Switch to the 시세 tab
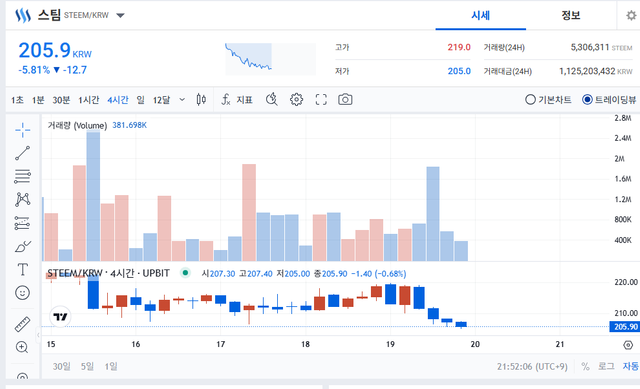Image resolution: width=640 pixels, height=389 pixels. [x=480, y=16]
